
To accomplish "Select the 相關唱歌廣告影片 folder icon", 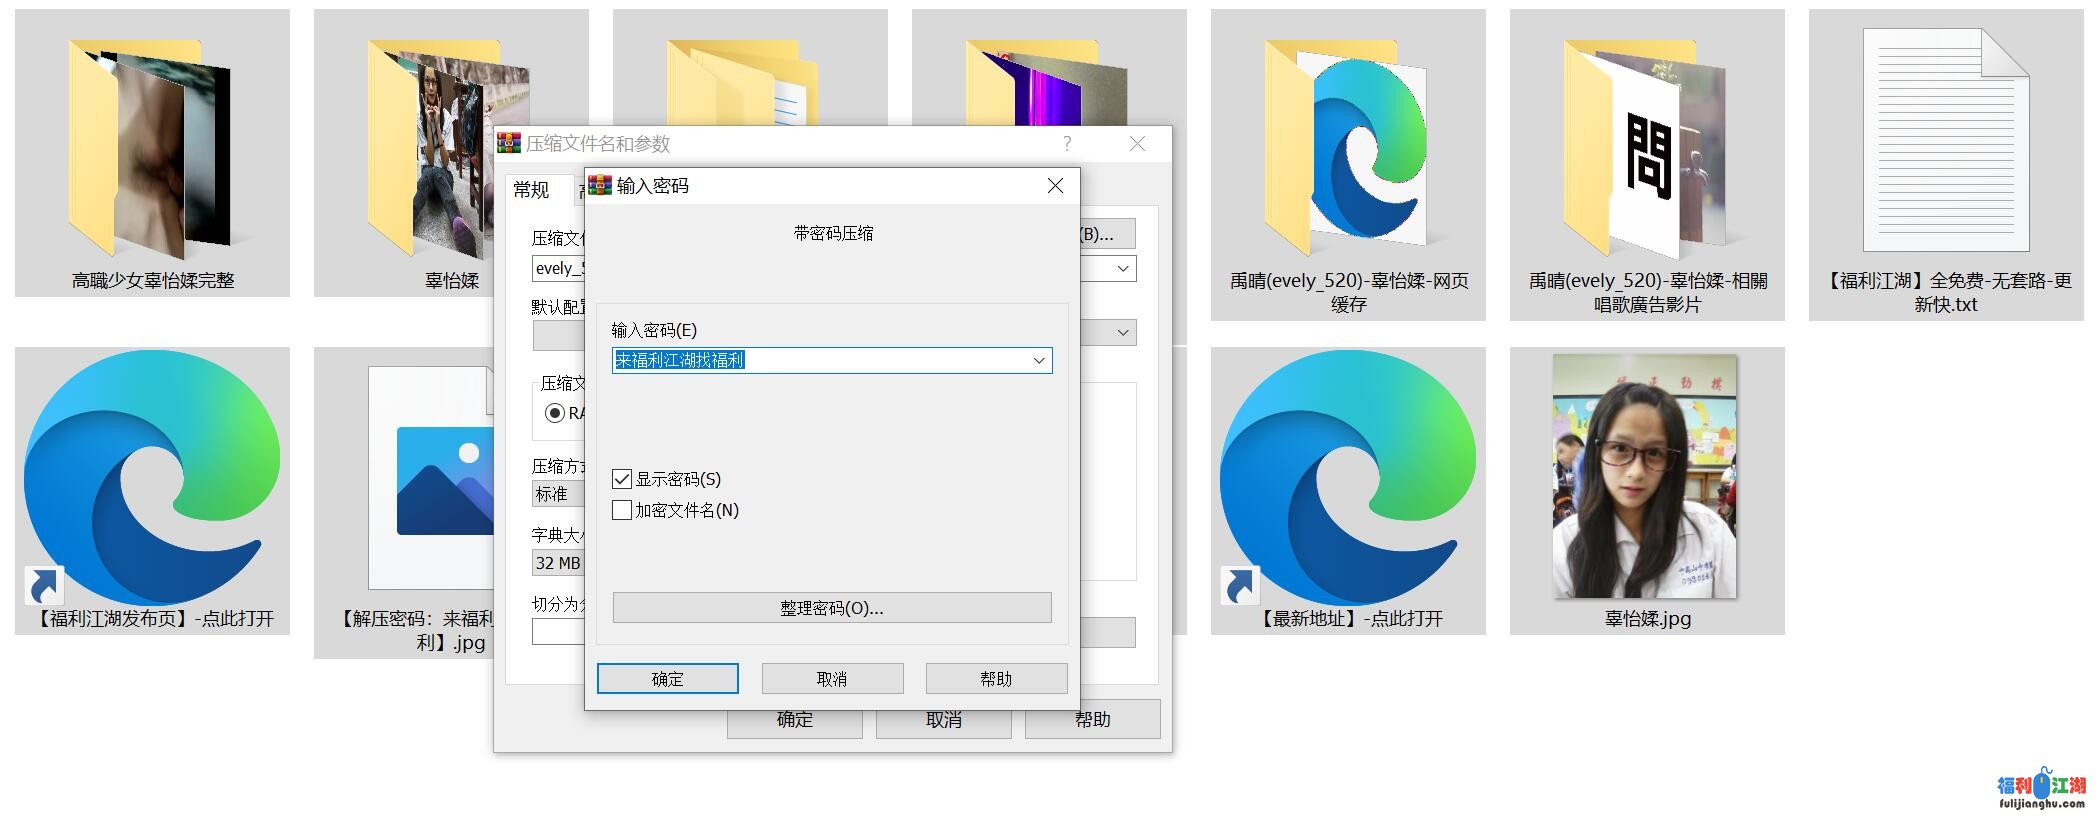I will point(1646,145).
